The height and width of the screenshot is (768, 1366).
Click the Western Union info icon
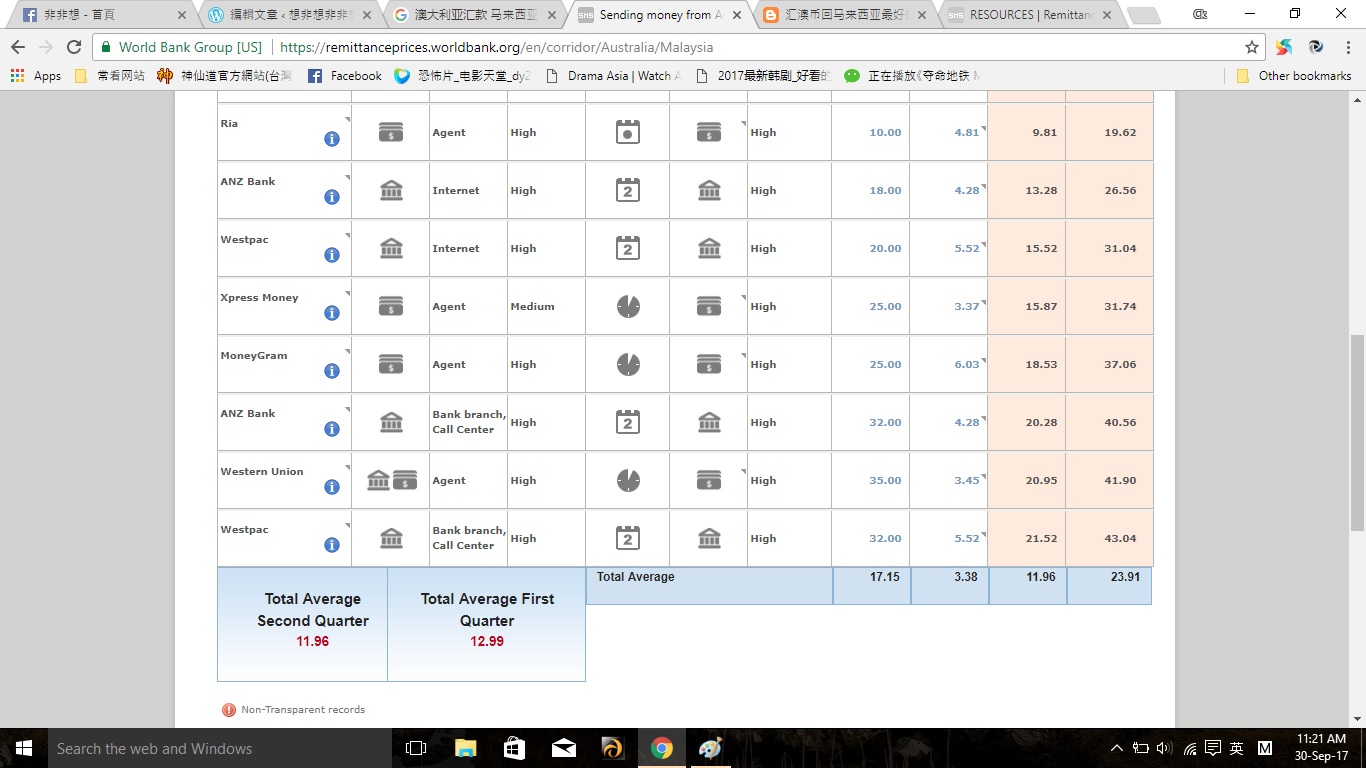[x=331, y=487]
